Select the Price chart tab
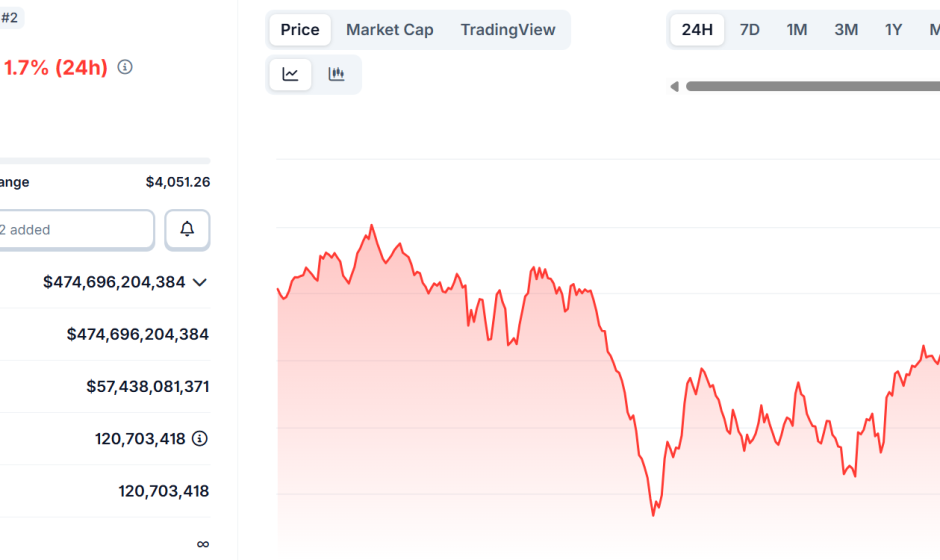Viewport: 940px width, 560px height. coord(299,30)
